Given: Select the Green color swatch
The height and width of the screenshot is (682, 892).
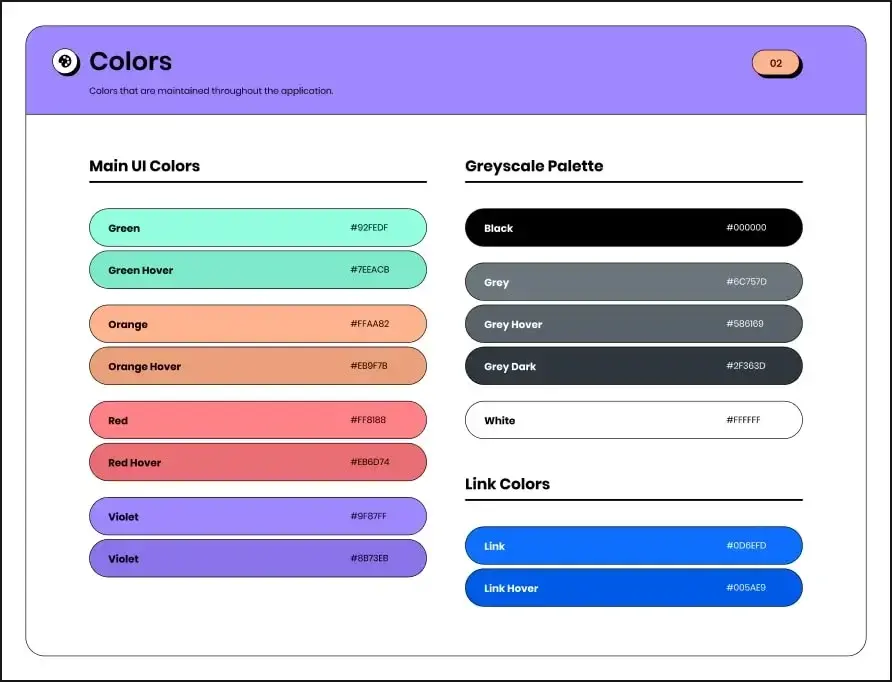Looking at the screenshot, I should 257,228.
